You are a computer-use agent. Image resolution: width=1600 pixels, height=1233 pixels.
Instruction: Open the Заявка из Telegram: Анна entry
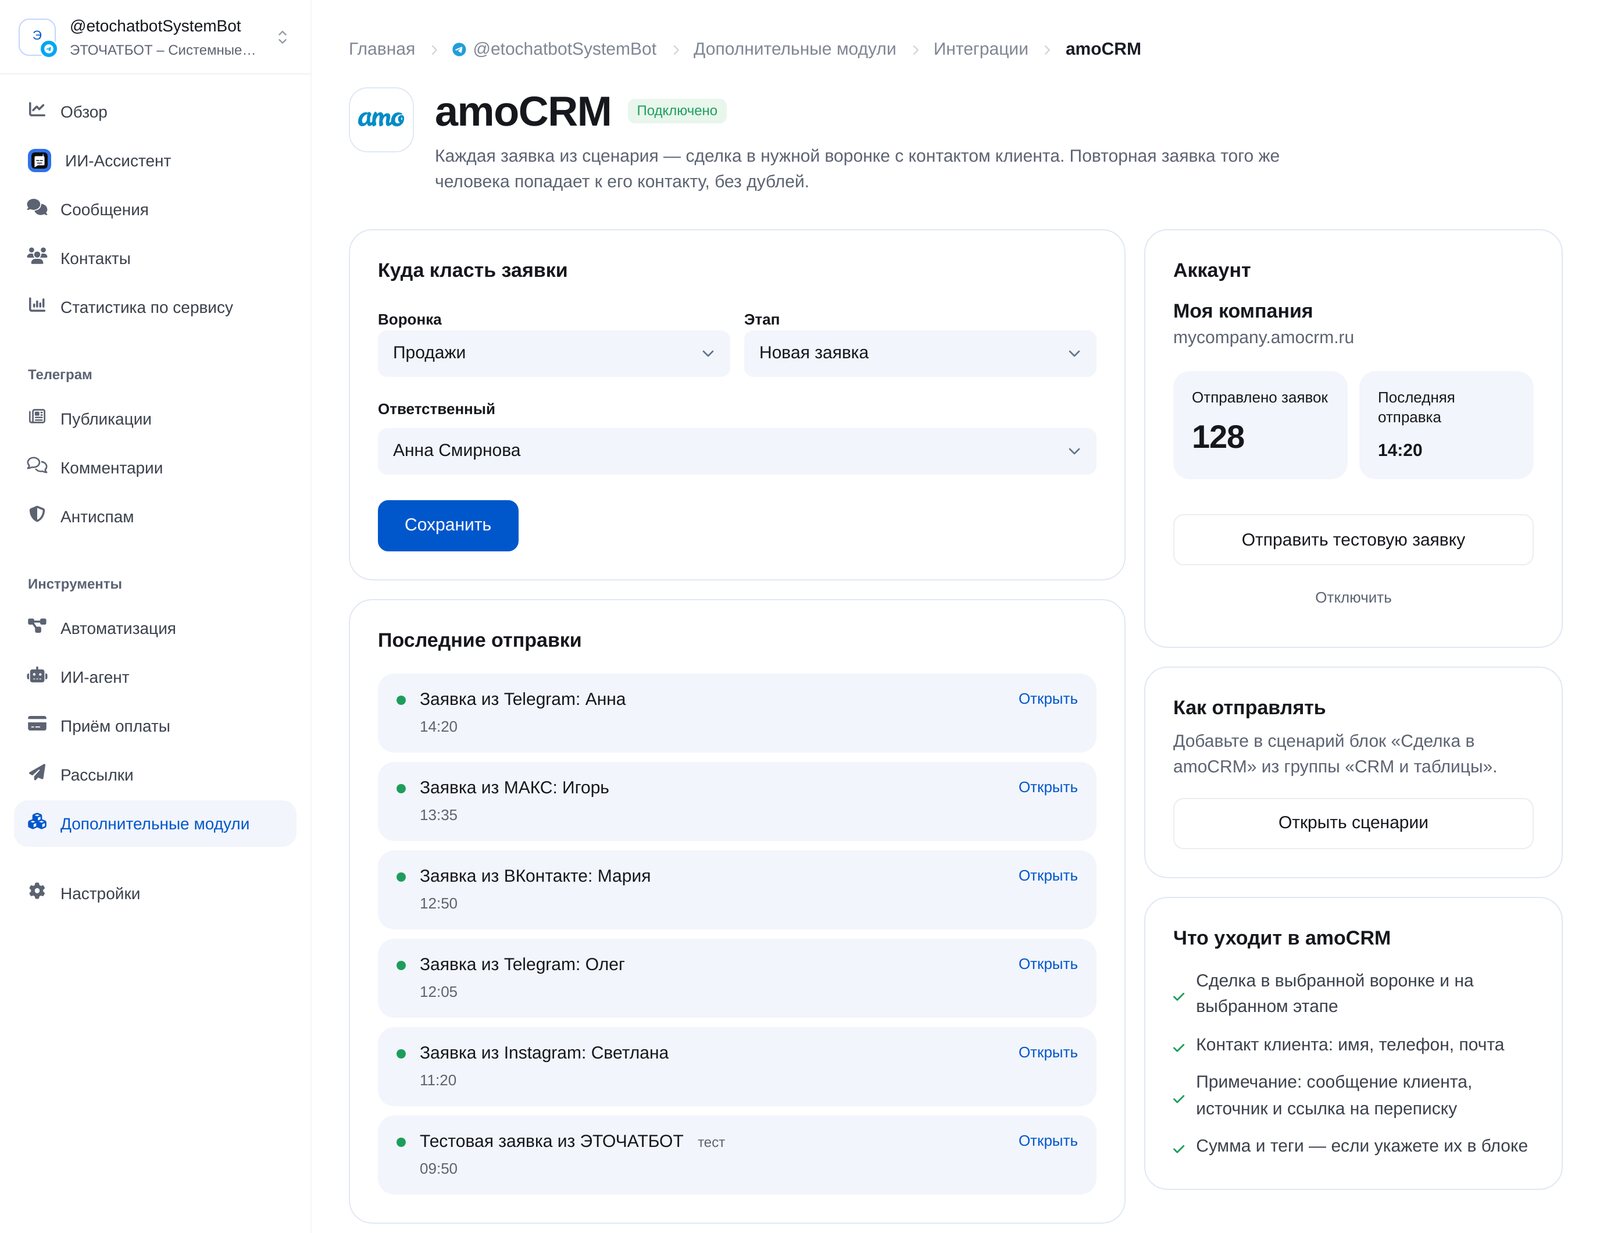click(x=1048, y=699)
